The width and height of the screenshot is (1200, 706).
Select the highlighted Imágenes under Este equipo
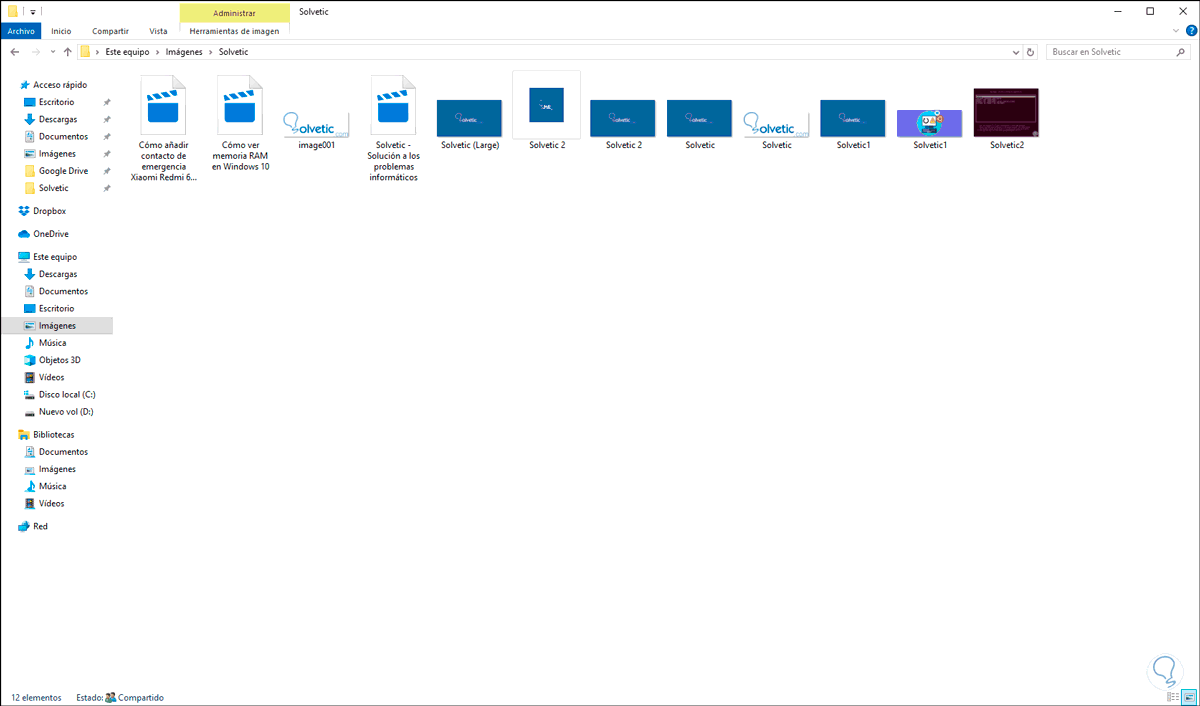point(57,326)
